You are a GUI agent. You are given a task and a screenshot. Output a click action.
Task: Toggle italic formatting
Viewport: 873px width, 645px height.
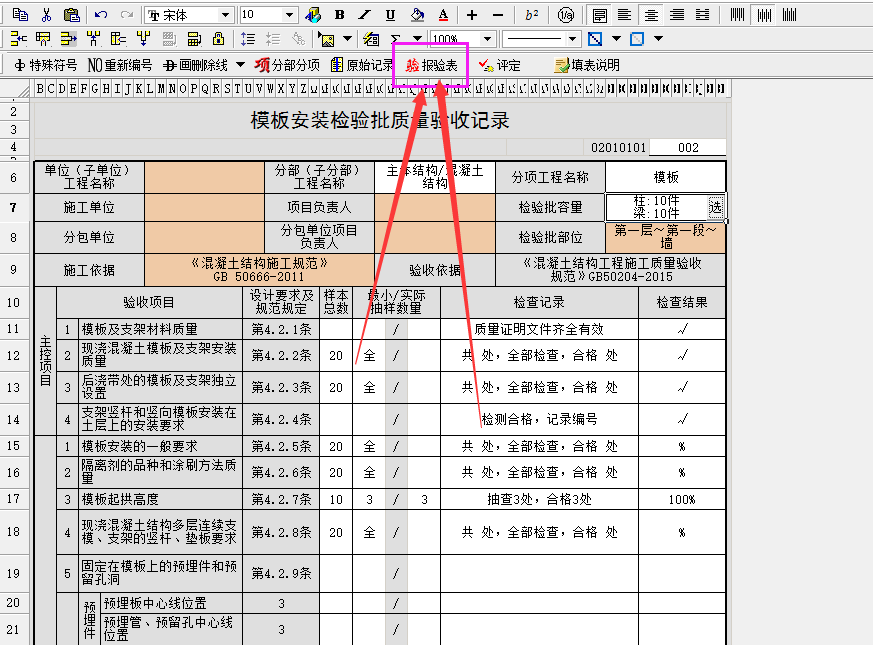point(364,15)
